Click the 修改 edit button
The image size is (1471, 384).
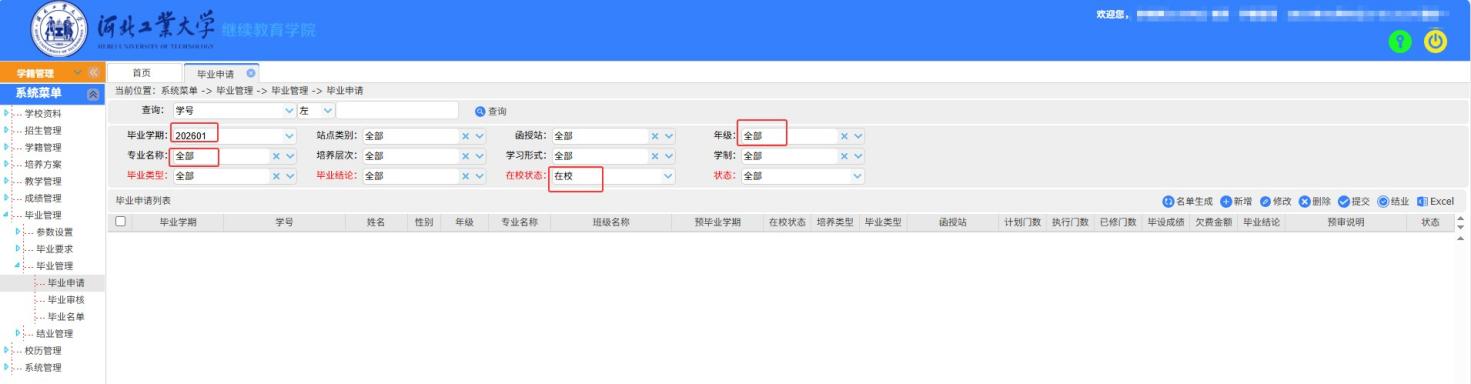1277,201
